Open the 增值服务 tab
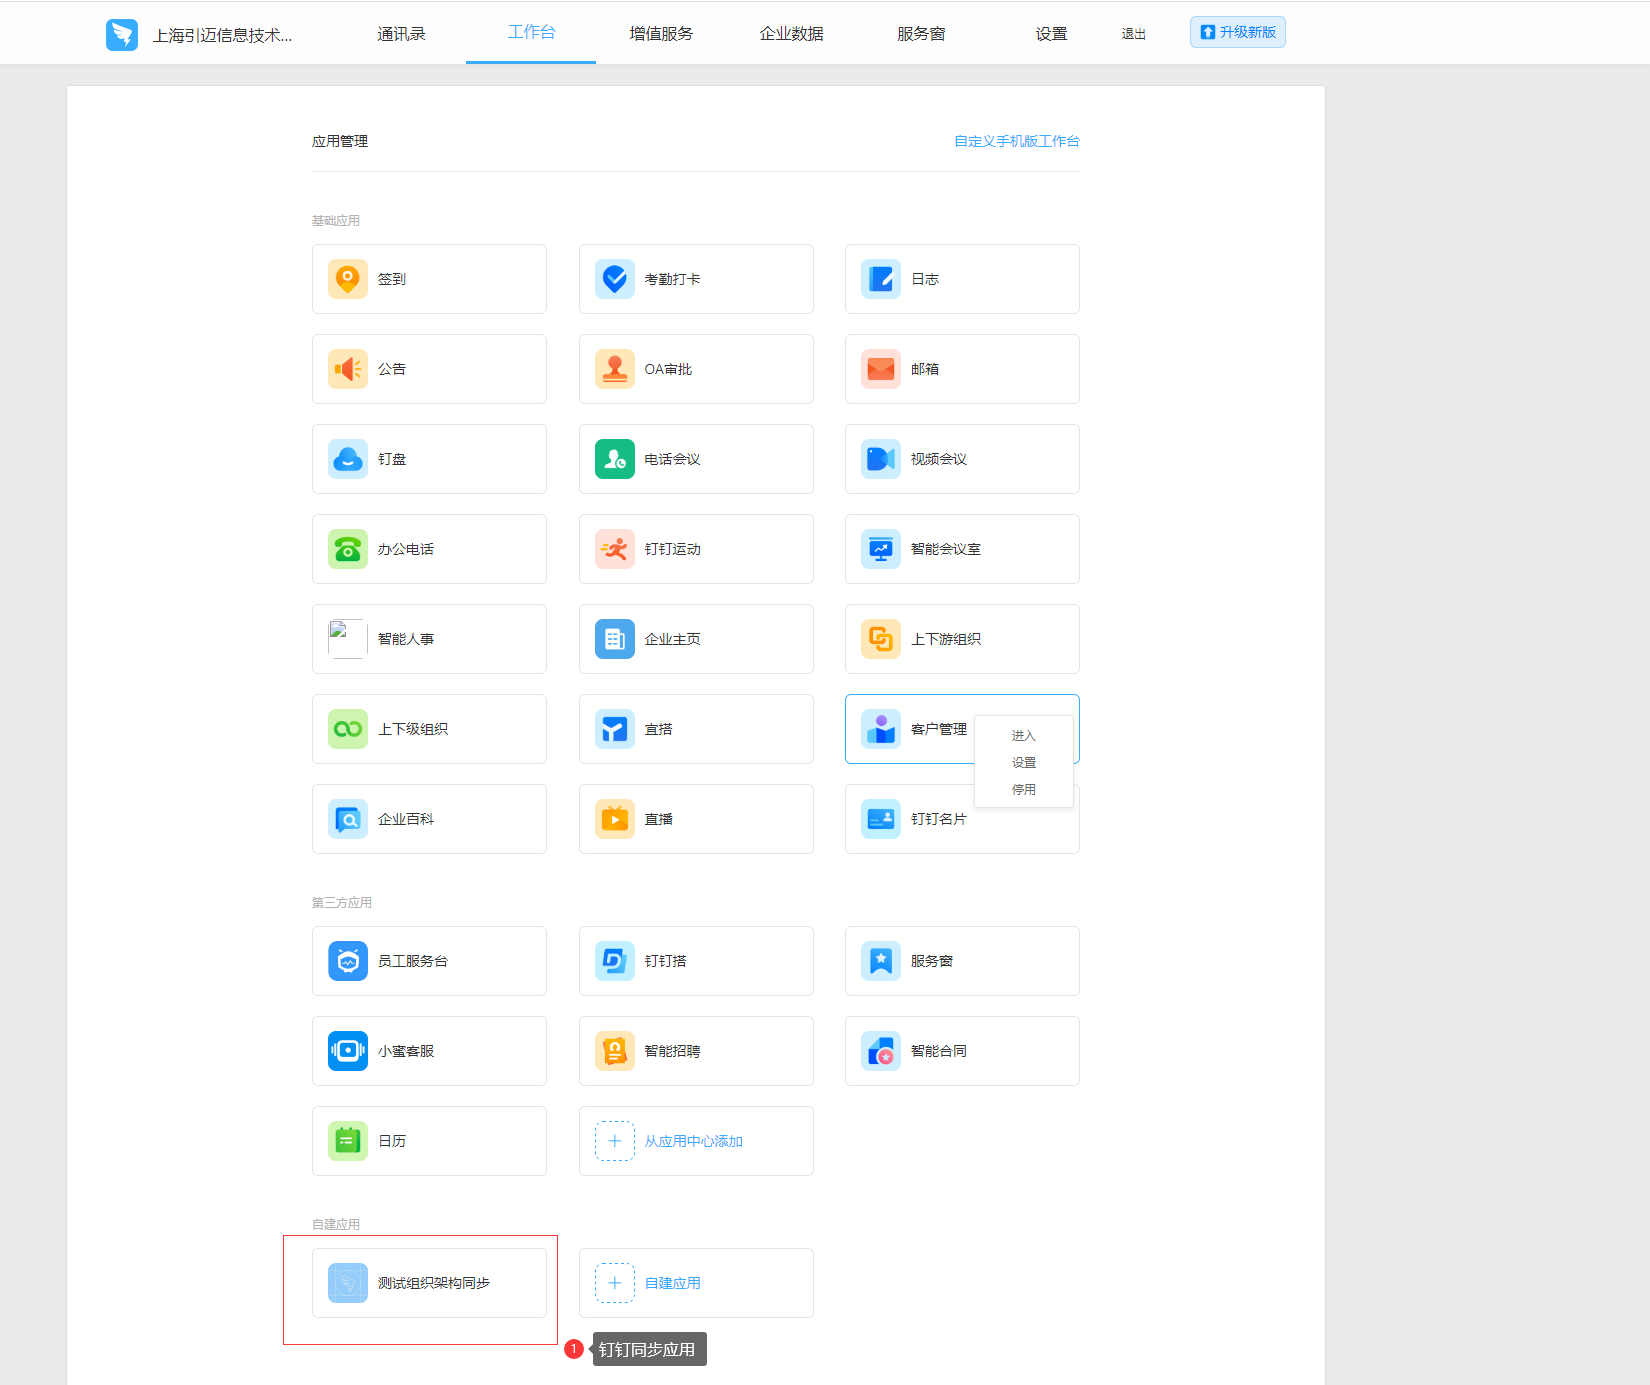 [661, 34]
